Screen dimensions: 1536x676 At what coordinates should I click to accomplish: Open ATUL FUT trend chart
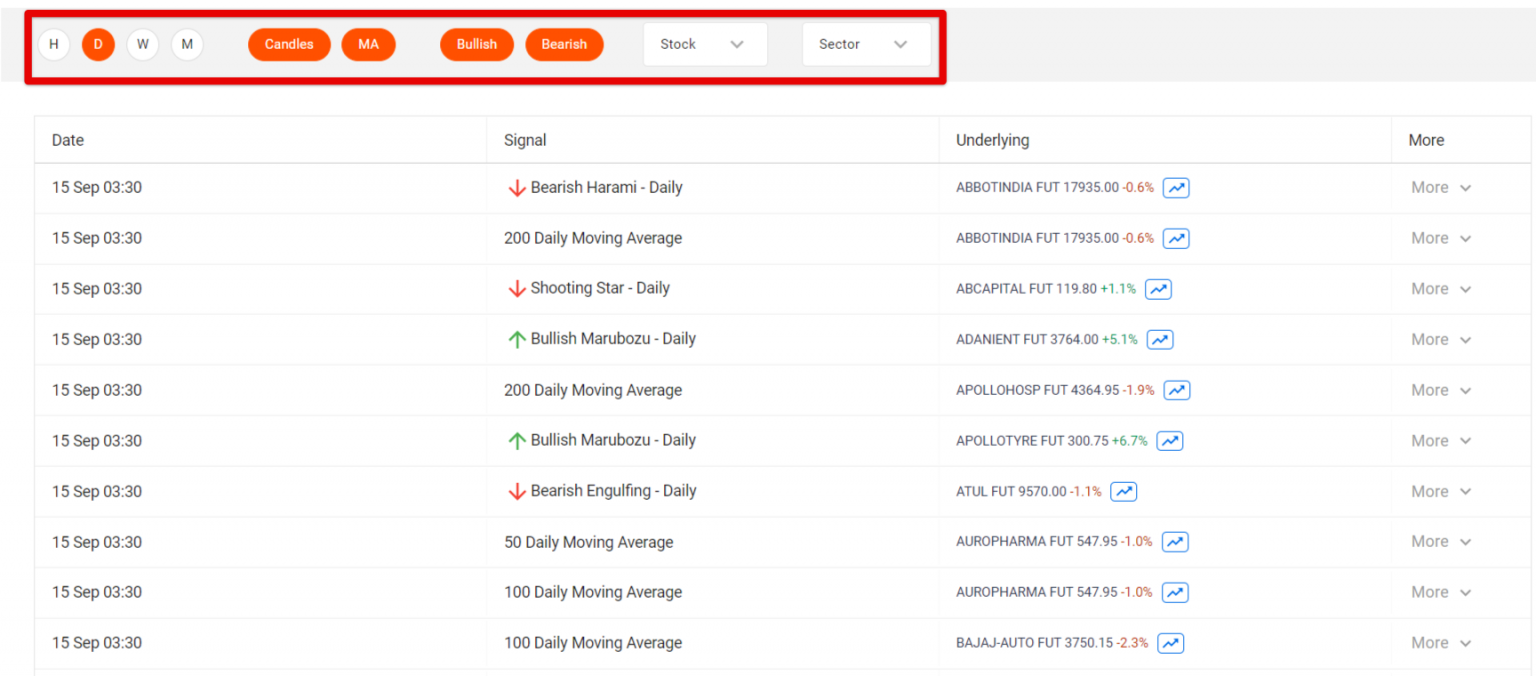pyautogui.click(x=1123, y=491)
